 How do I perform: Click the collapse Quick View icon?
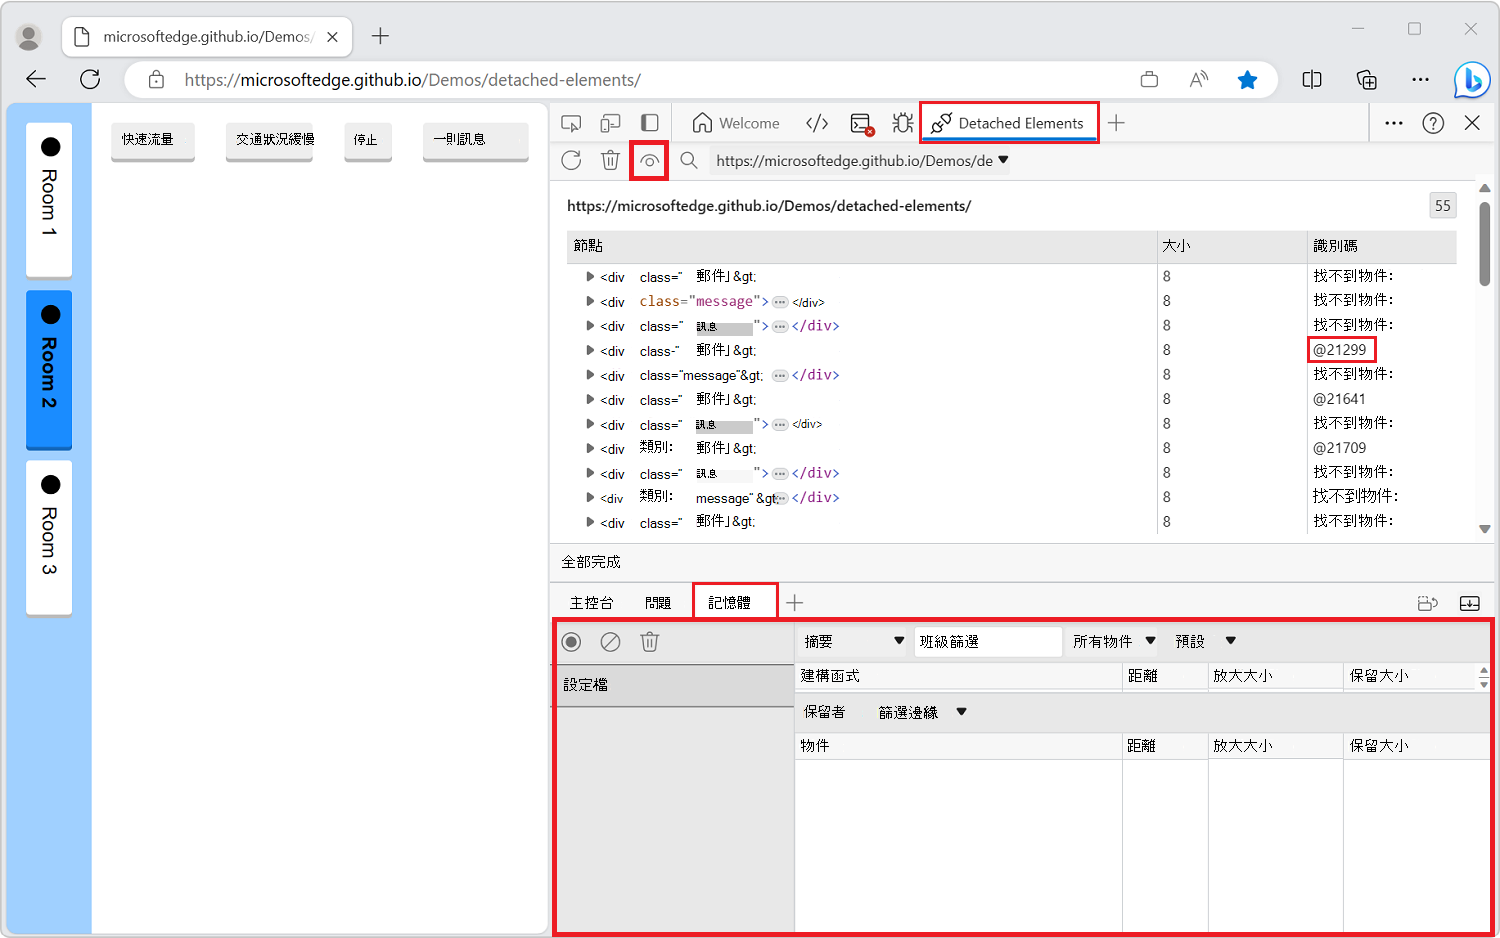1469,602
